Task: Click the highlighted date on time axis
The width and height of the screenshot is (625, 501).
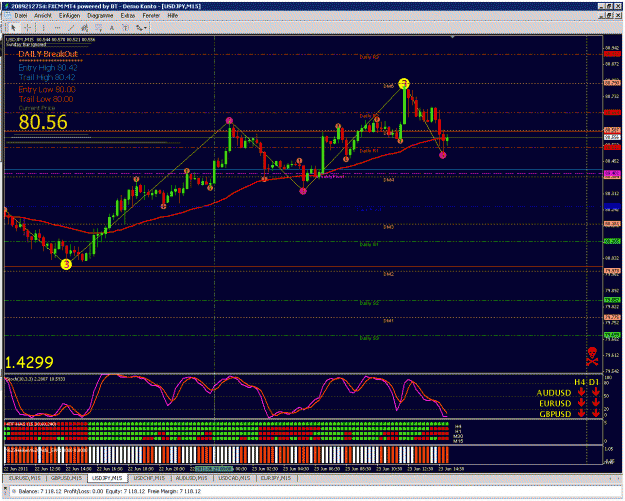Action: tap(214, 469)
